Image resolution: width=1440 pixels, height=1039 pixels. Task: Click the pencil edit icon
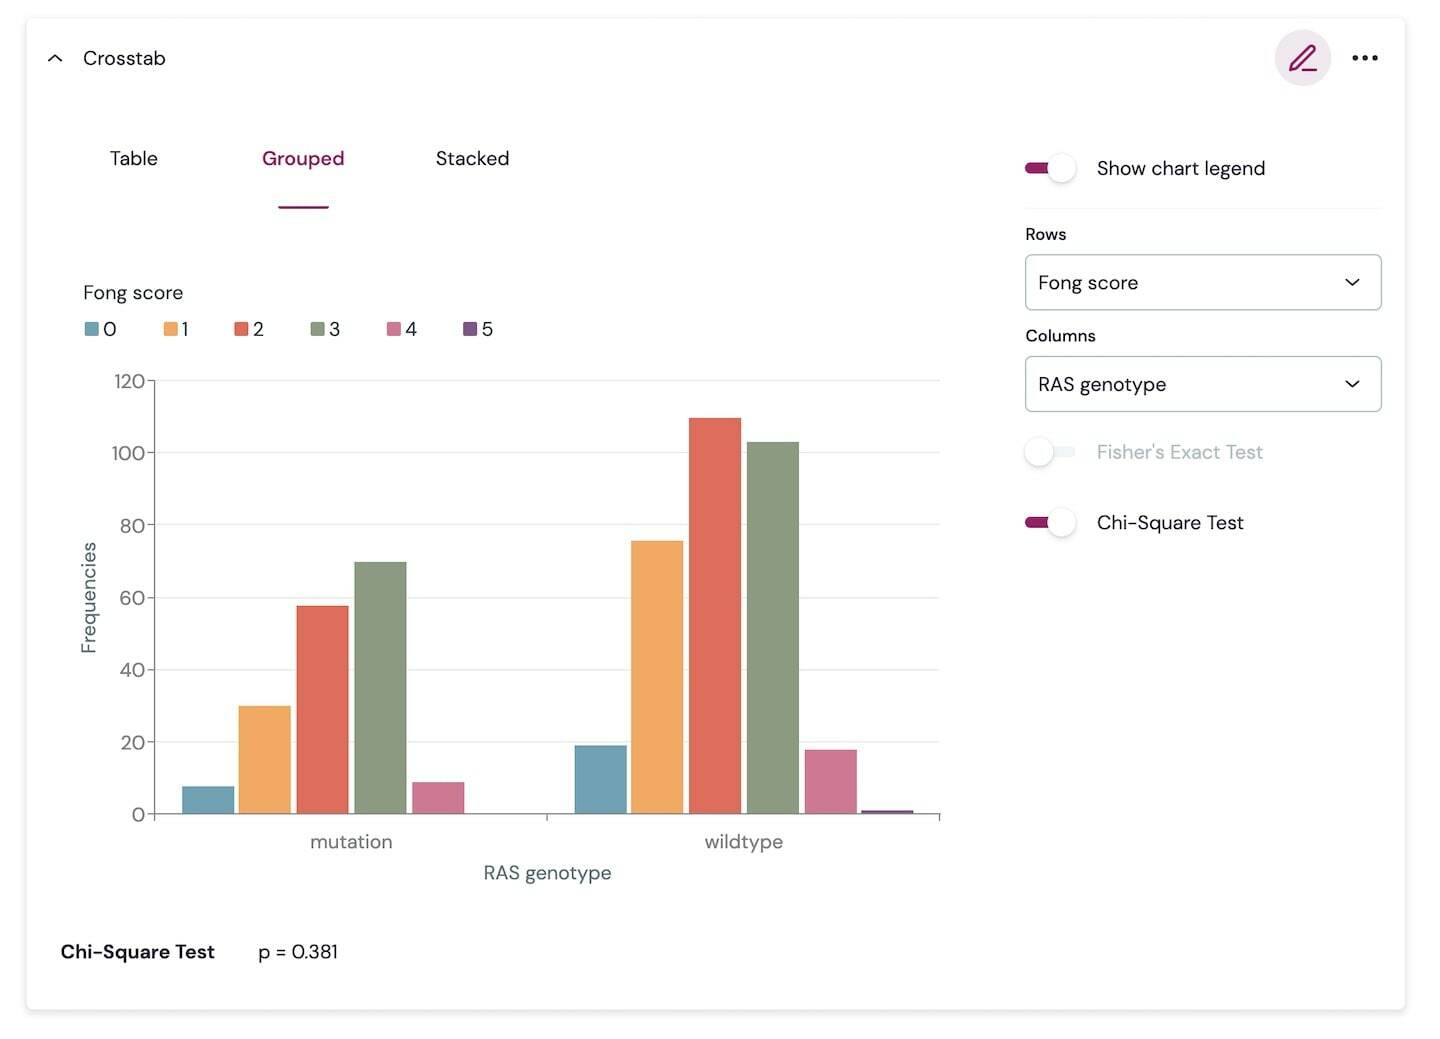pyautogui.click(x=1302, y=58)
